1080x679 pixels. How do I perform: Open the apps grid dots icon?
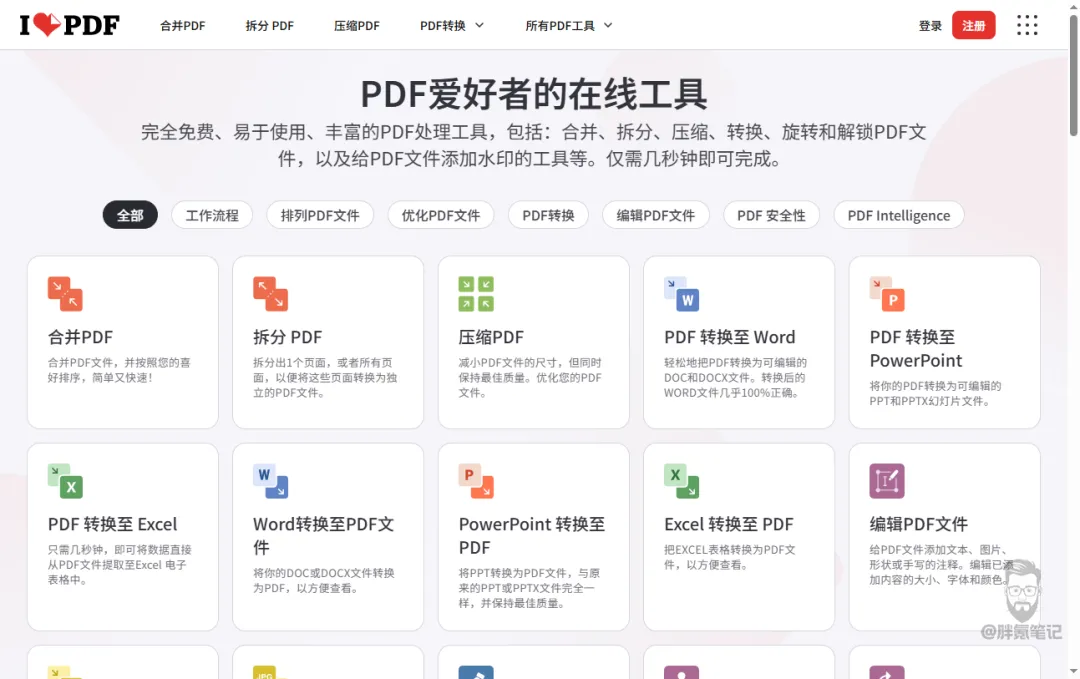pyautogui.click(x=1027, y=25)
